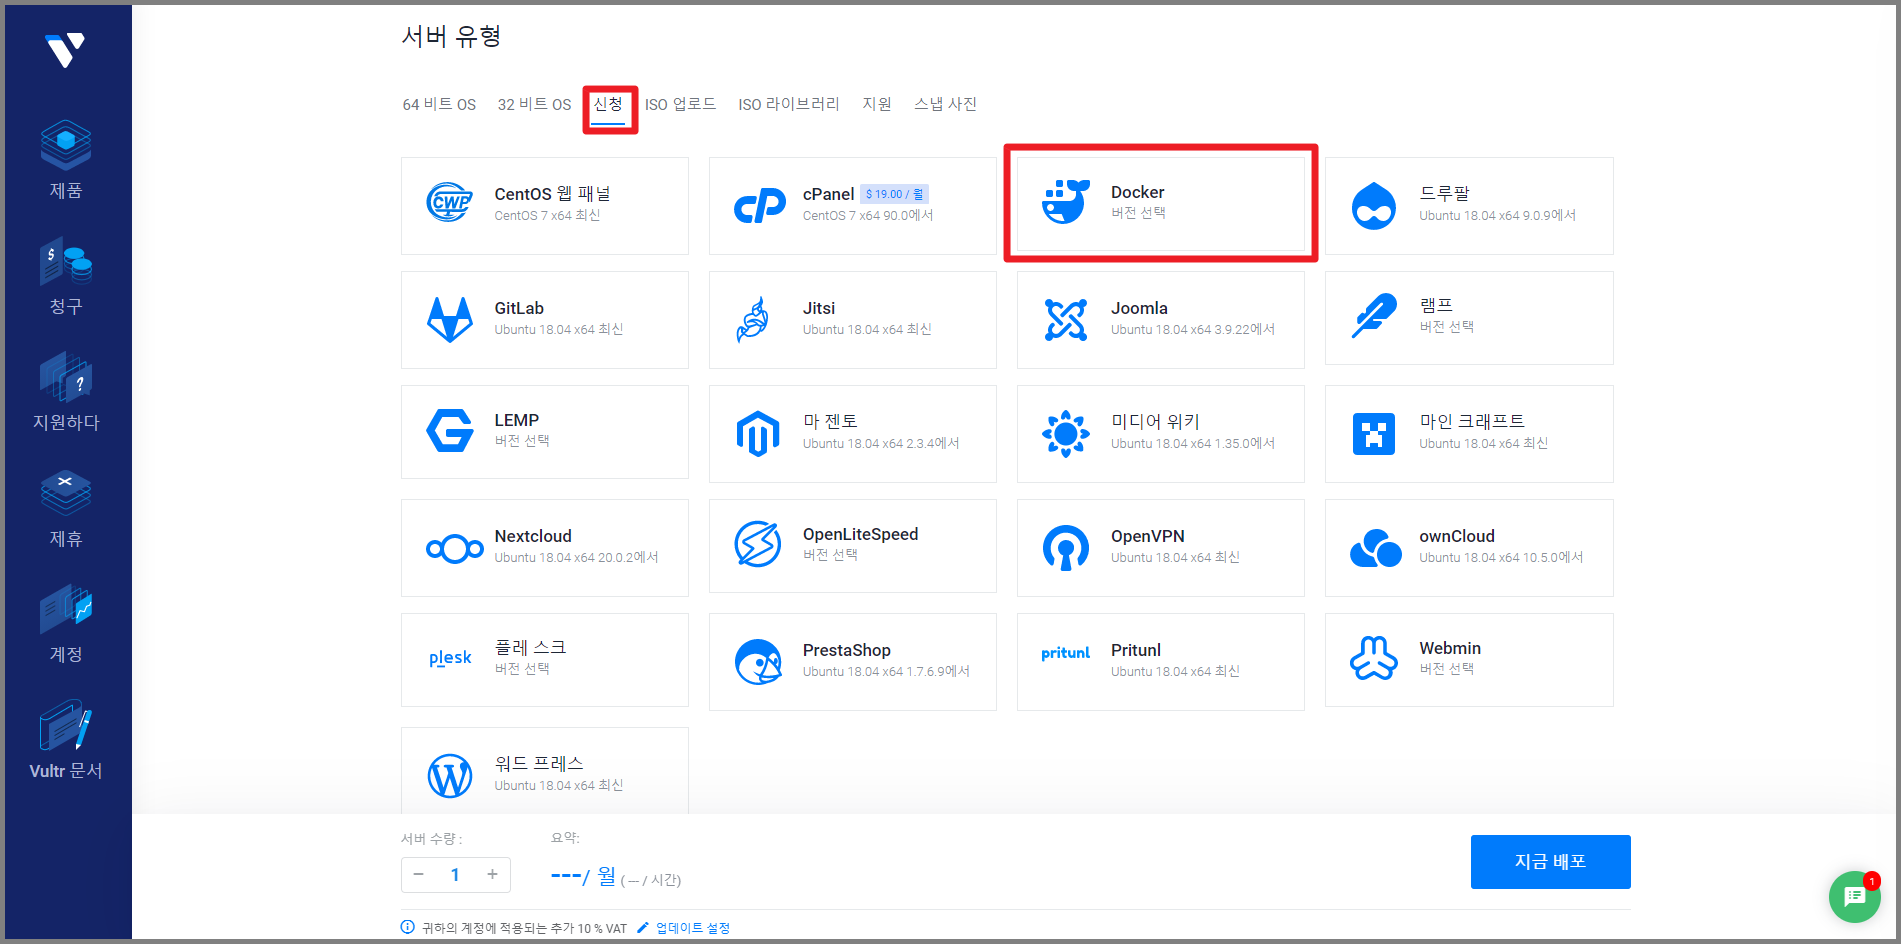Select the CentOS Web Panel CWP icon
1901x944 pixels.
coord(450,203)
